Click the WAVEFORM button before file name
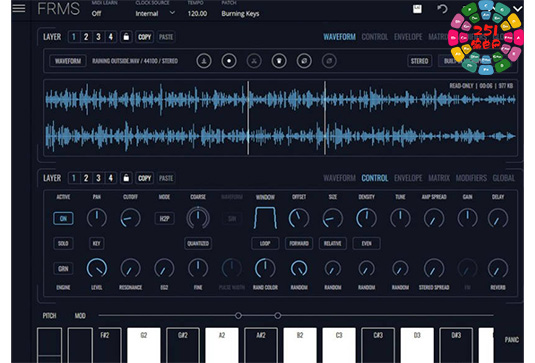Image resolution: width=535 pixels, height=363 pixels. [x=68, y=61]
